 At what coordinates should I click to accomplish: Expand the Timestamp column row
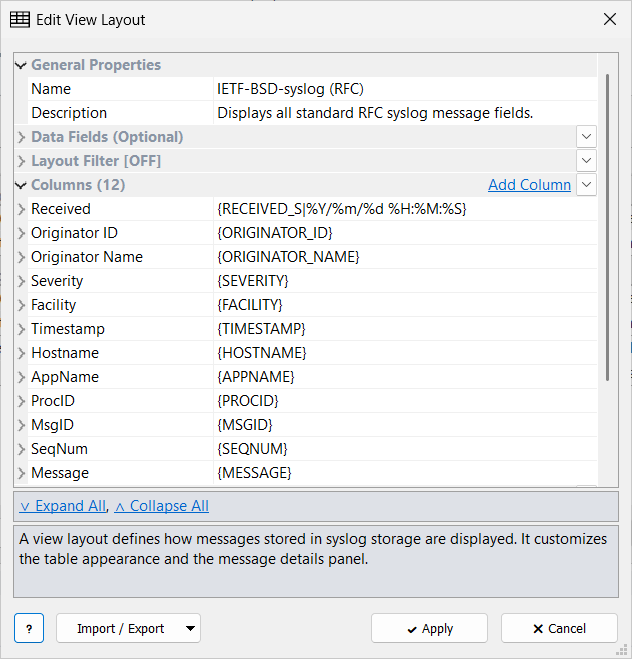[x=21, y=329]
